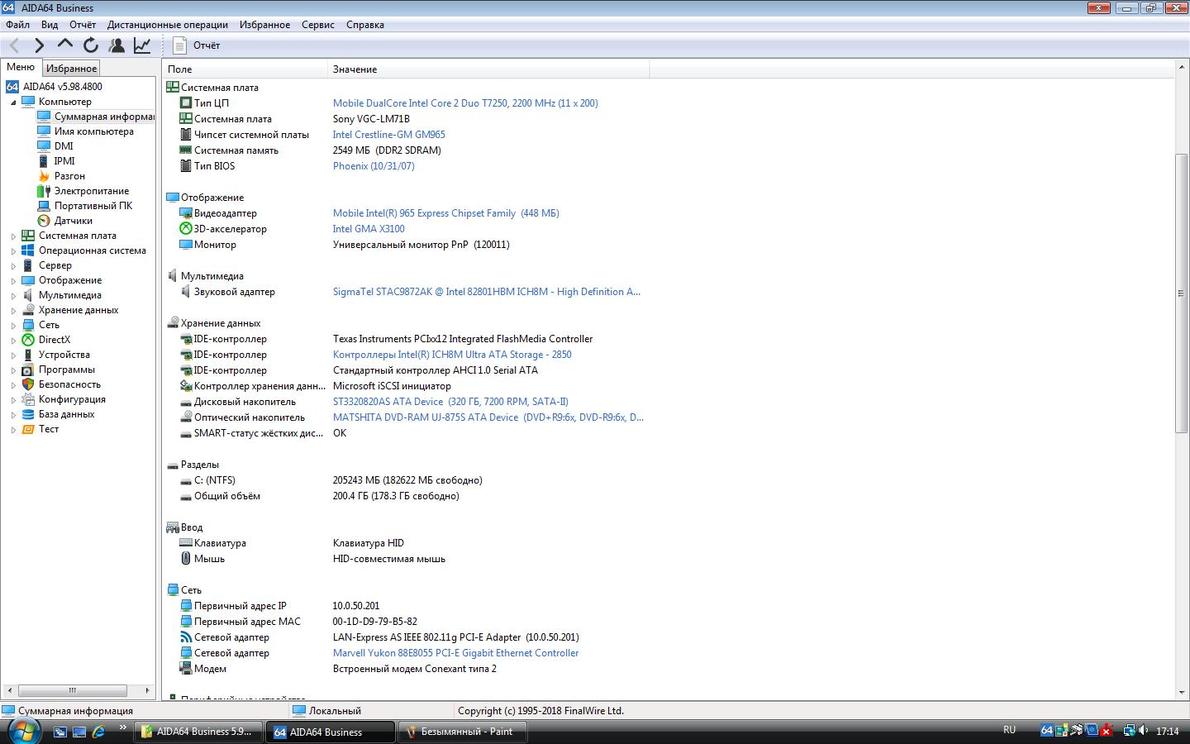
Task: Switch to Безымянный - Paint taskbar window
Action: click(x=461, y=732)
